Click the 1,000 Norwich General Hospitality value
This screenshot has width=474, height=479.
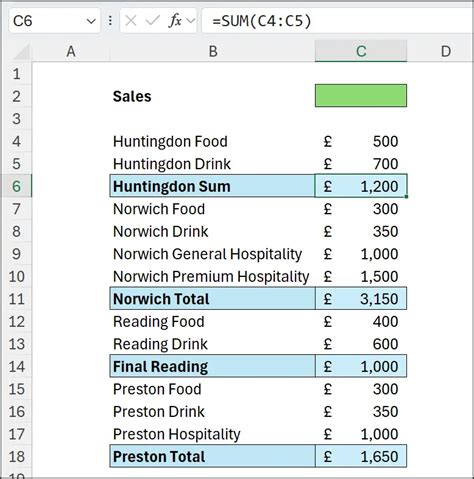[361, 254]
